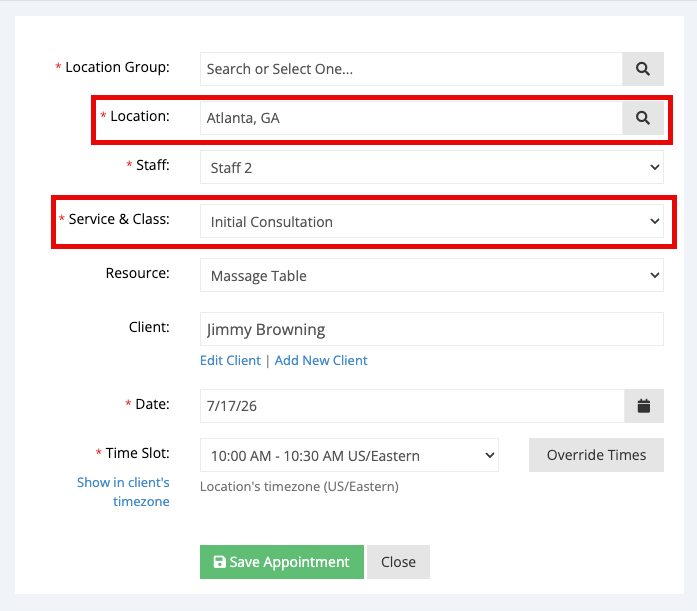
Task: Click Show in client's timezone link
Action: point(123,492)
